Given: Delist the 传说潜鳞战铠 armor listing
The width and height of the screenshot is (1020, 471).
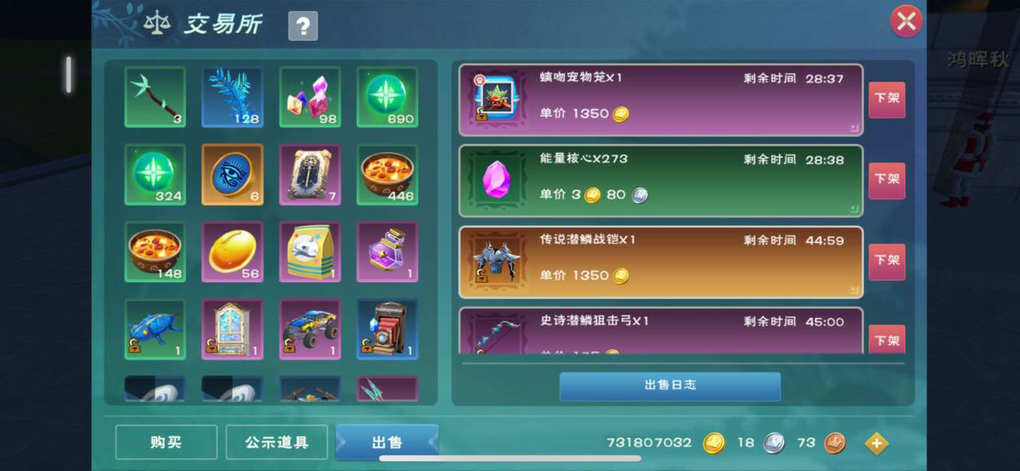Looking at the screenshot, I should coord(887,262).
